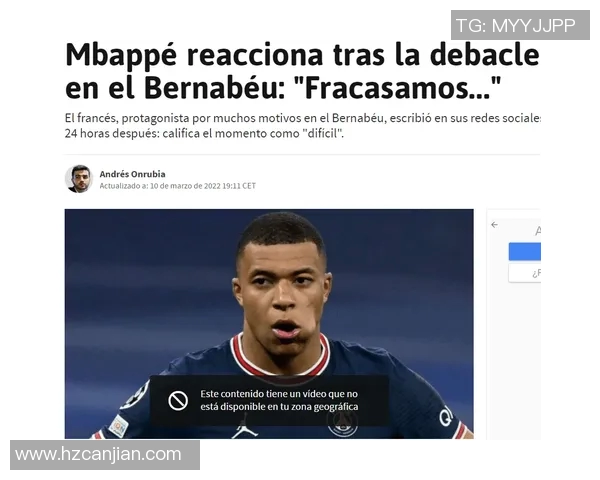
Task: Click the partial letter heading in side panel
Action: pyautogui.click(x=538, y=231)
